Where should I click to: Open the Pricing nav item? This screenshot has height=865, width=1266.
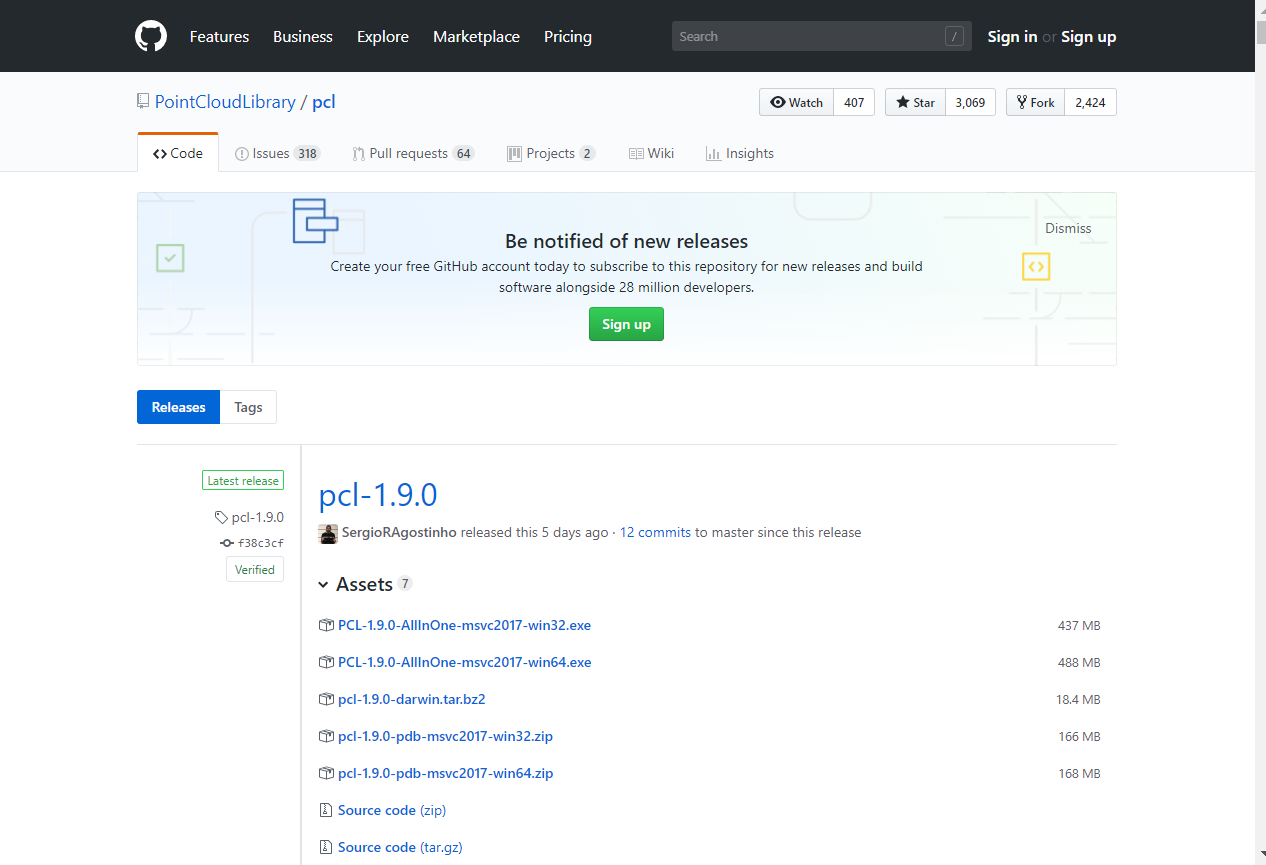coord(568,36)
